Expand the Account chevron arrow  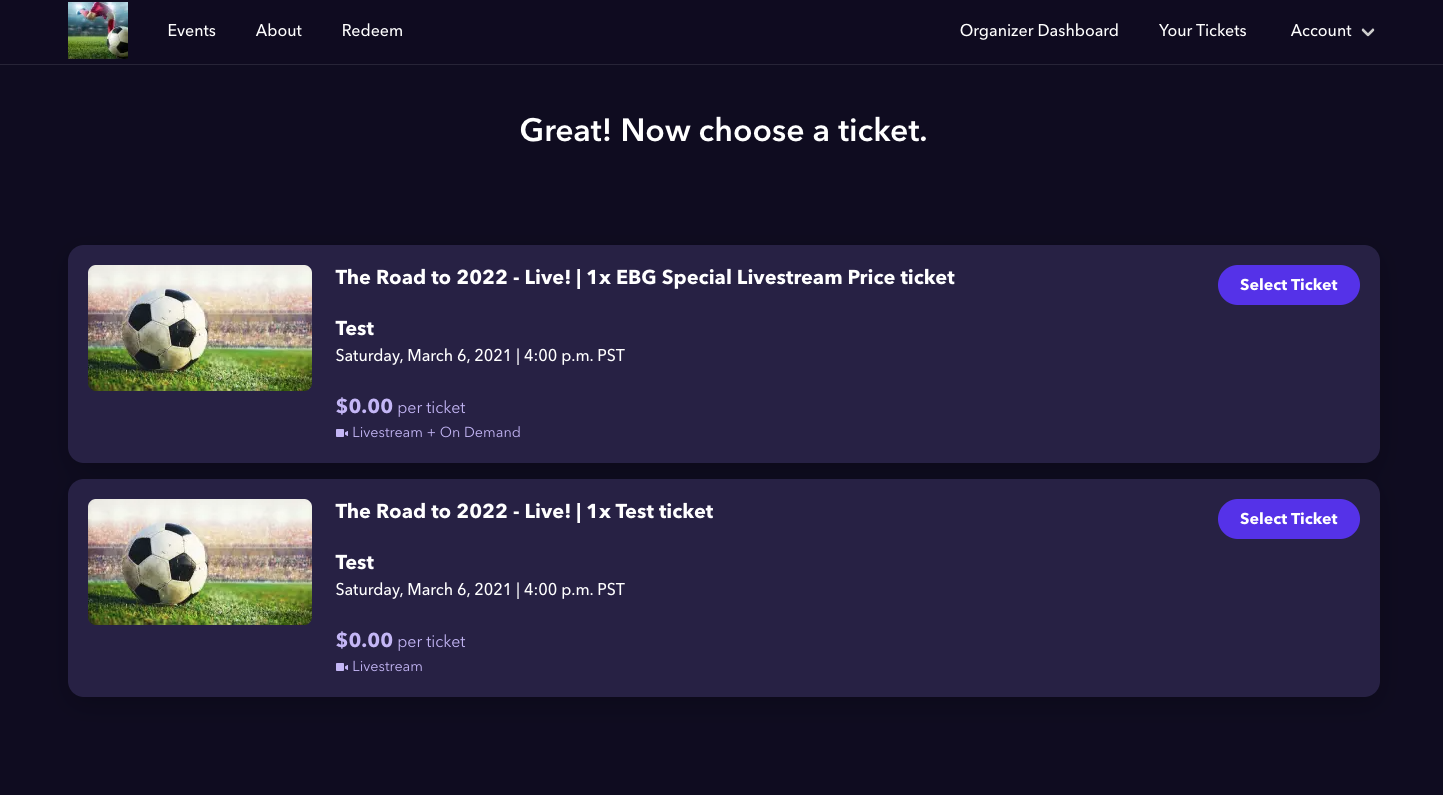click(1368, 32)
